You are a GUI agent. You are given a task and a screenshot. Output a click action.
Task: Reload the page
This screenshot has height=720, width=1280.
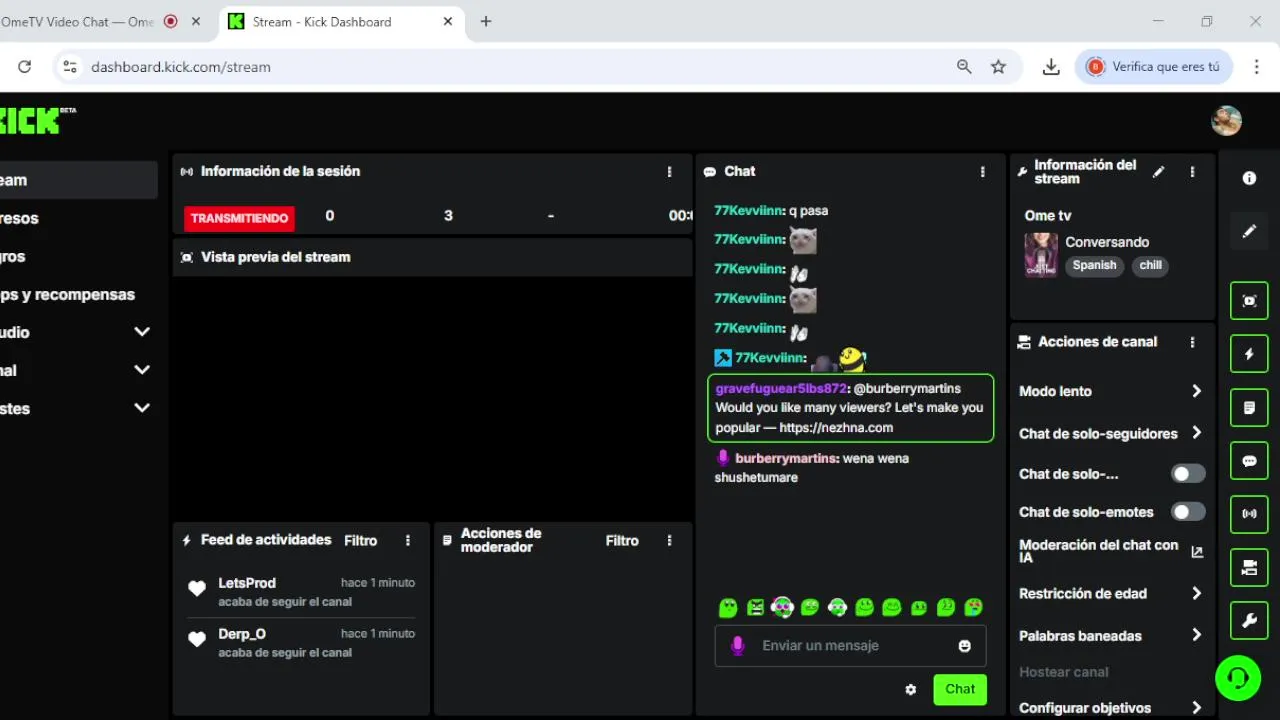point(24,67)
